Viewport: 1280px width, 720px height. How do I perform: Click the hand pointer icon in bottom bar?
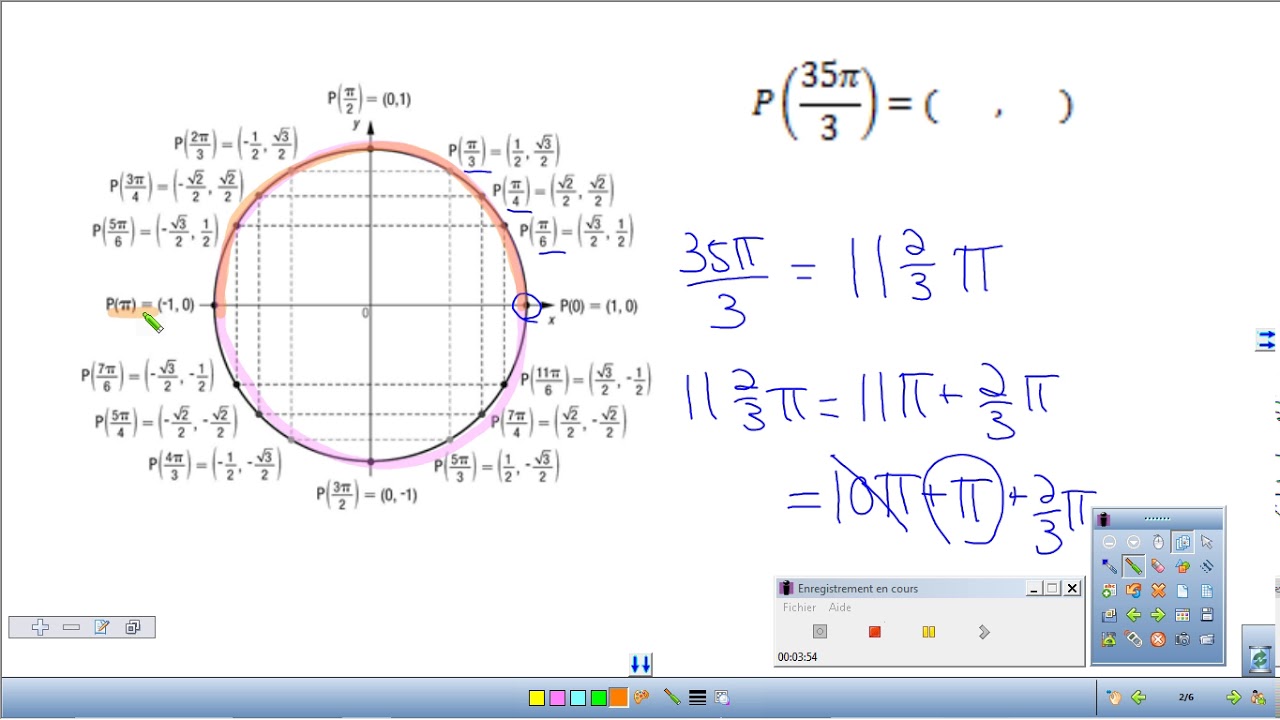(1113, 698)
